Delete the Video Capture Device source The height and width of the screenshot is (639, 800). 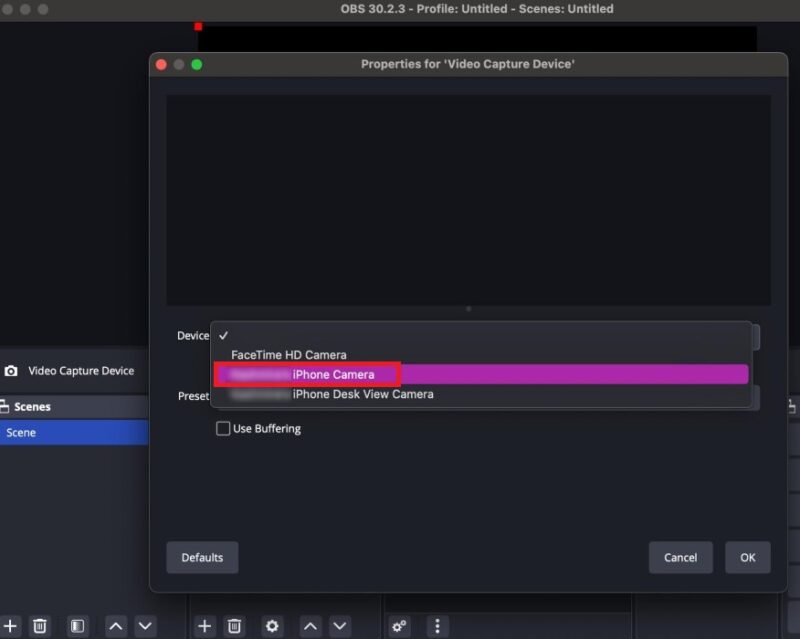(234, 625)
